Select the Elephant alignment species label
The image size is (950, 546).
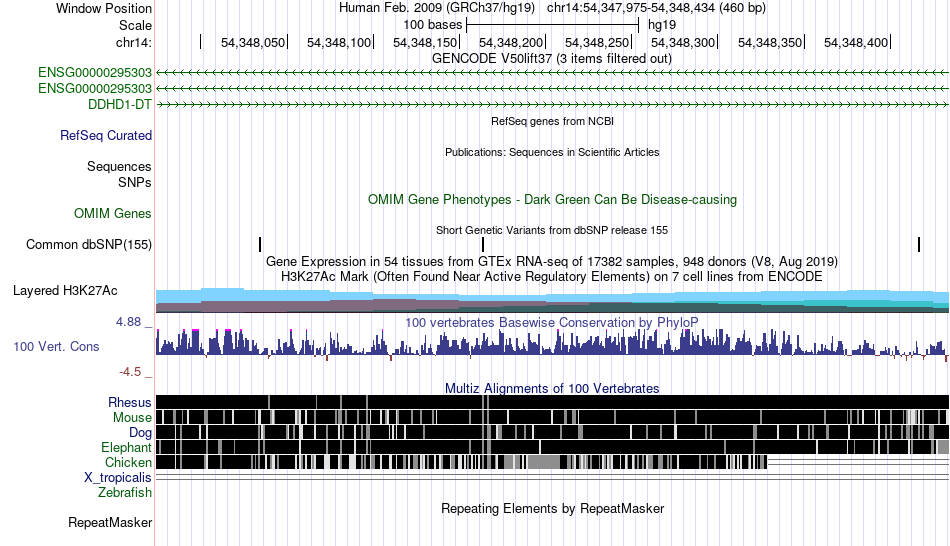click(x=127, y=447)
